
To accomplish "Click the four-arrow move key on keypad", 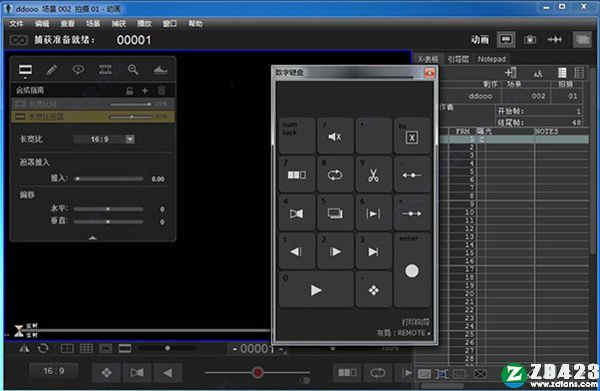I will (373, 290).
